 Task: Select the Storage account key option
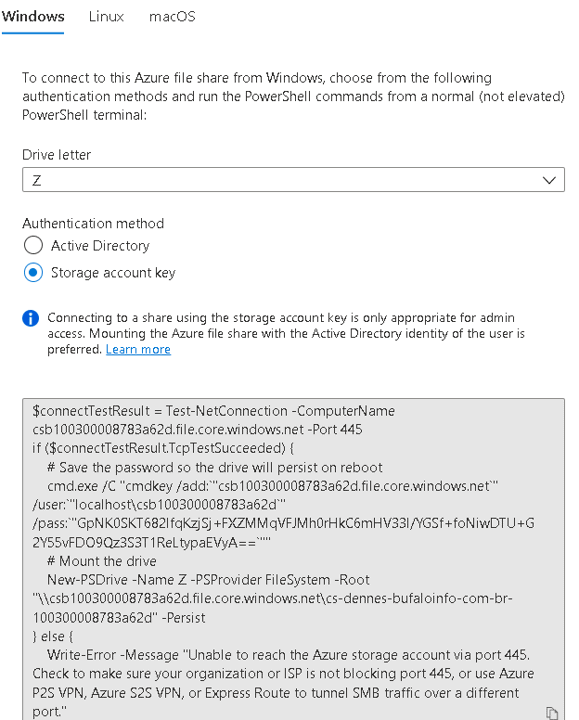[34, 272]
